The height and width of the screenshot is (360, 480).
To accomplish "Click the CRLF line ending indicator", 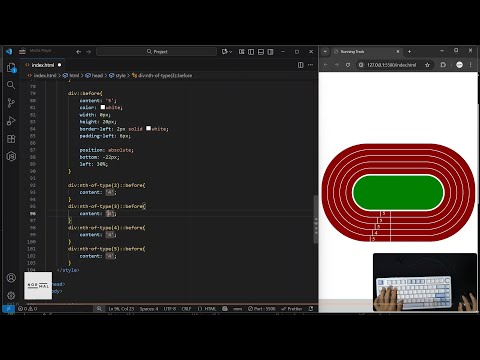I will pos(186,309).
